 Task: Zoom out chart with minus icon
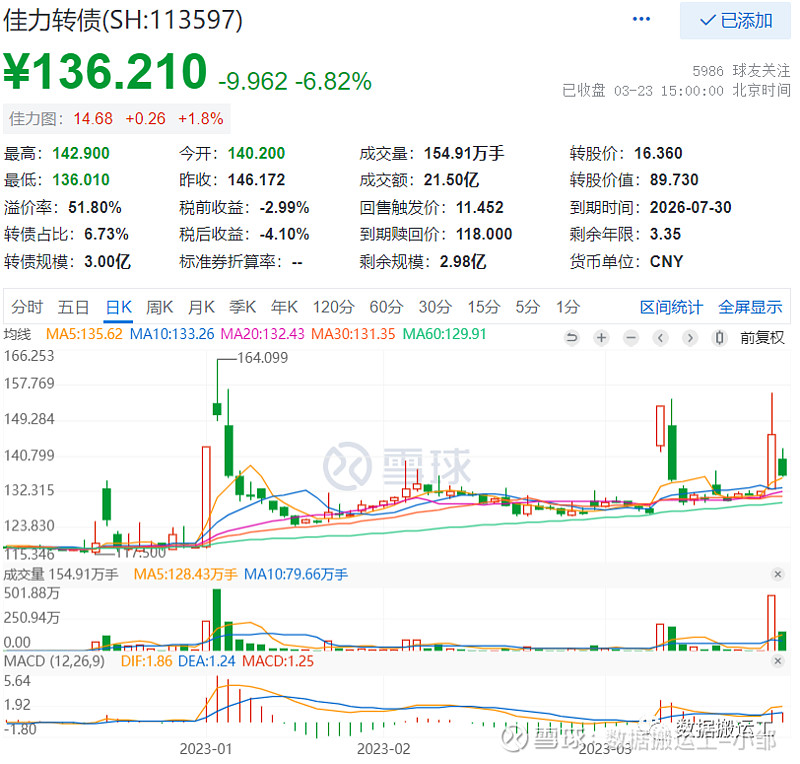point(631,337)
